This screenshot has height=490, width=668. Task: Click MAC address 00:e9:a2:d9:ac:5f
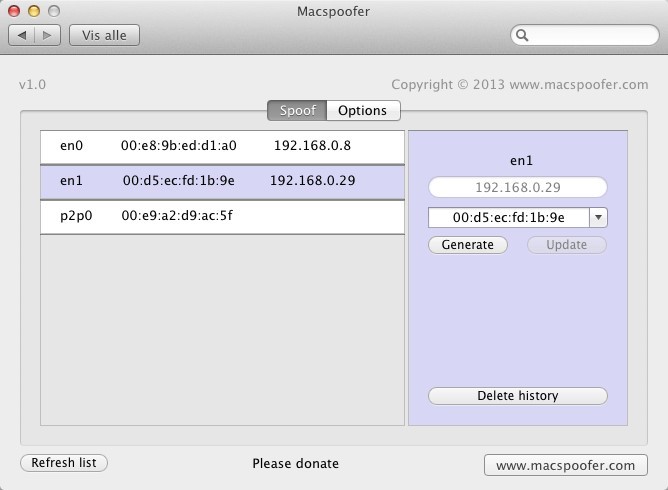click(177, 216)
